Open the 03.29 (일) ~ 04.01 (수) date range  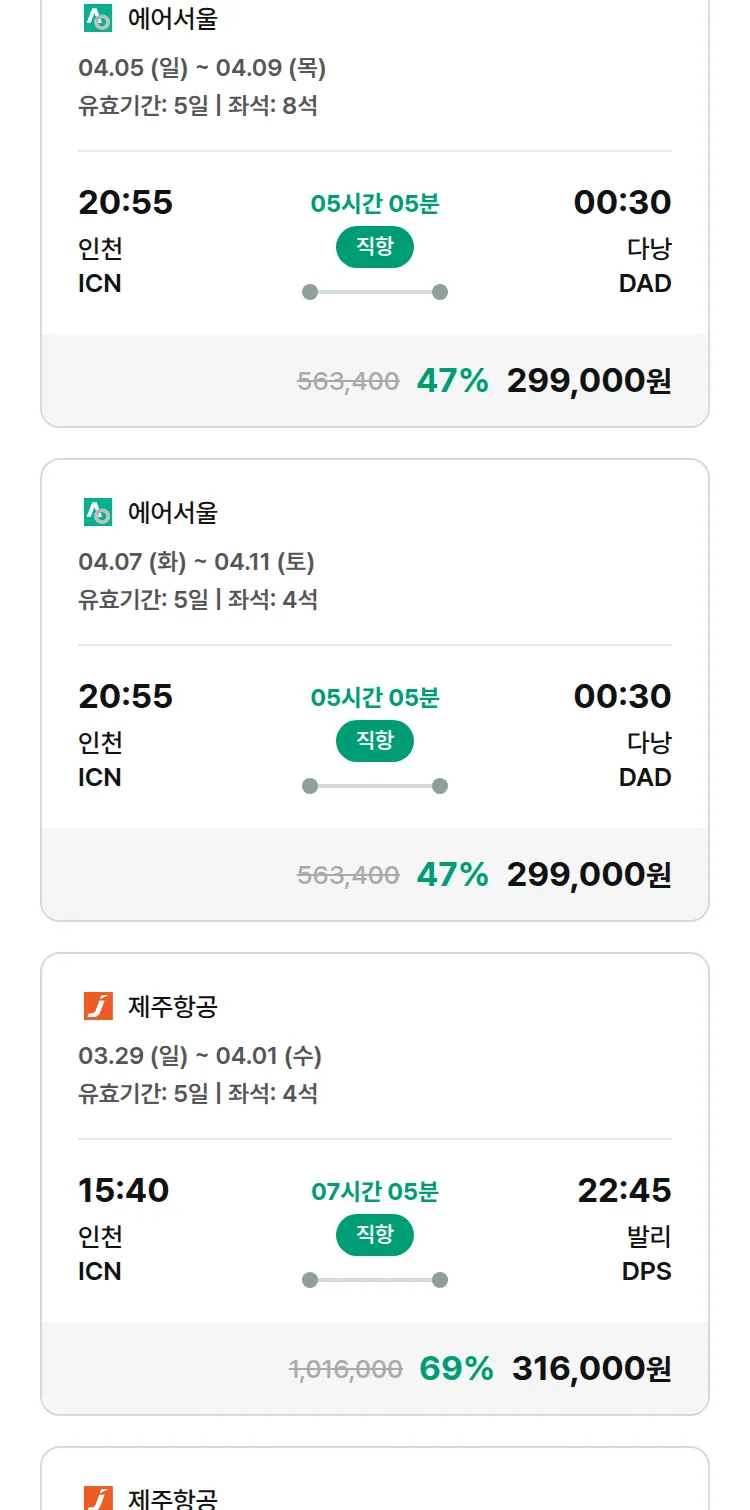200,1056
